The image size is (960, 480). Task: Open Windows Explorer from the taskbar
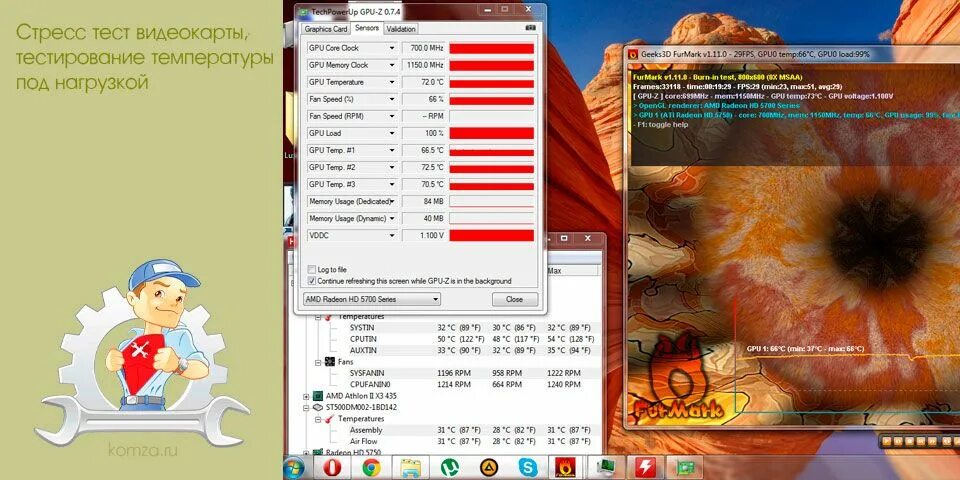[410, 468]
